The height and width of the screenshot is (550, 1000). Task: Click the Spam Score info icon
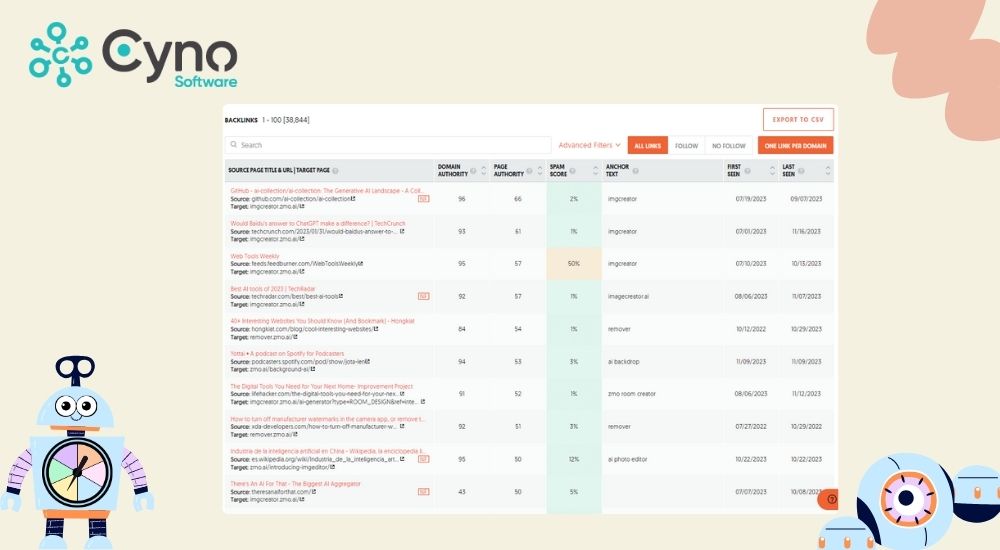[572, 170]
